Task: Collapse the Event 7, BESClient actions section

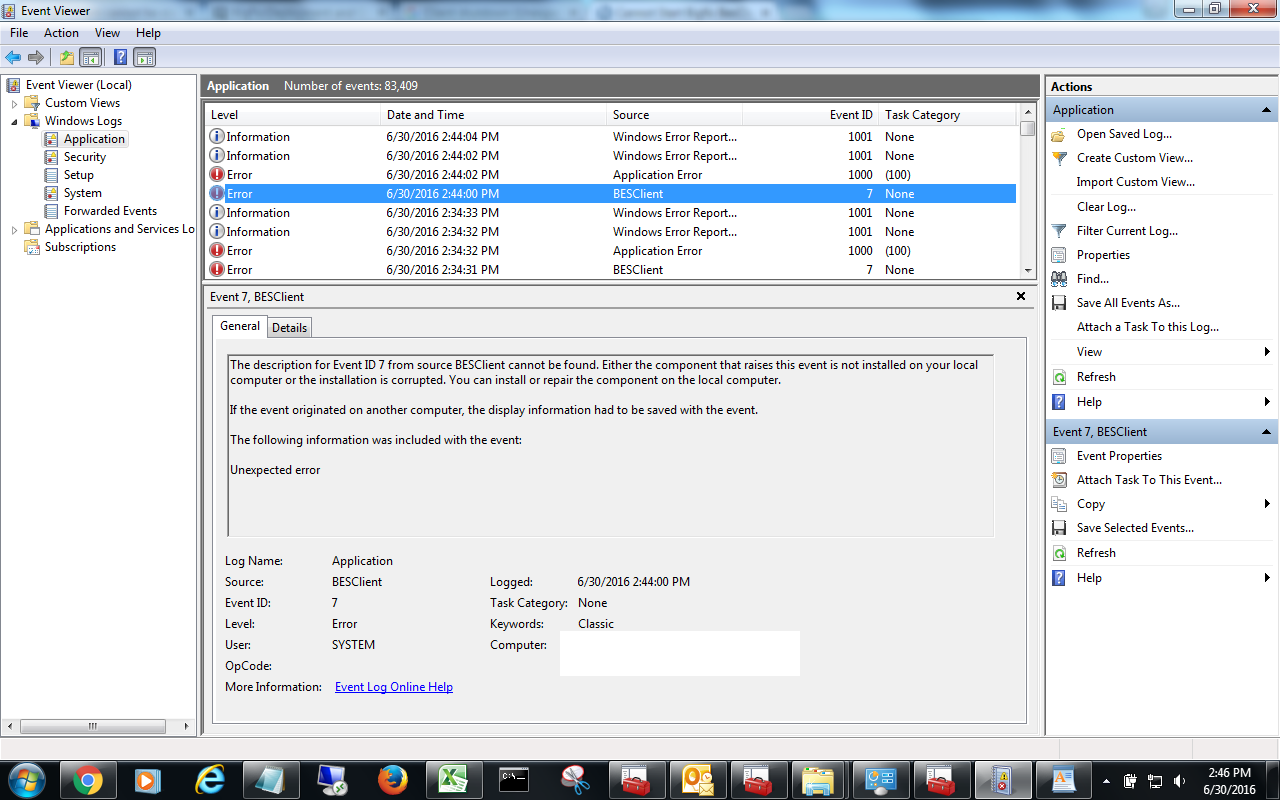Action: 1267,432
